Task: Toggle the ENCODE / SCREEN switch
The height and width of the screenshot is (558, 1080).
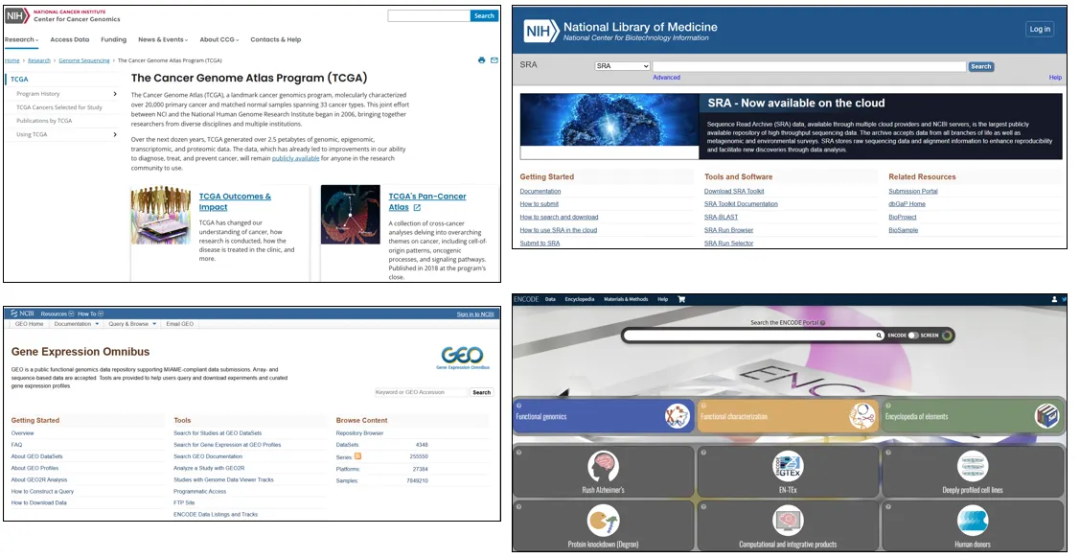Action: tap(913, 335)
